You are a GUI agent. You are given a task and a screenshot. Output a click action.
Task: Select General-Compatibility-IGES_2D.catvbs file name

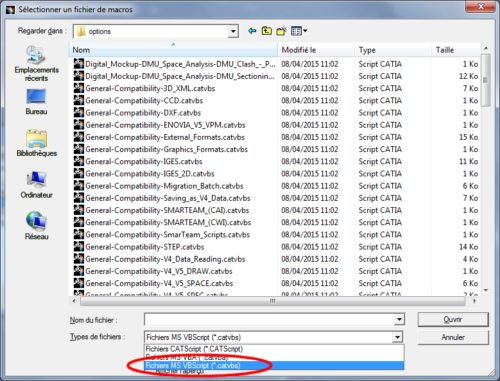coord(150,174)
